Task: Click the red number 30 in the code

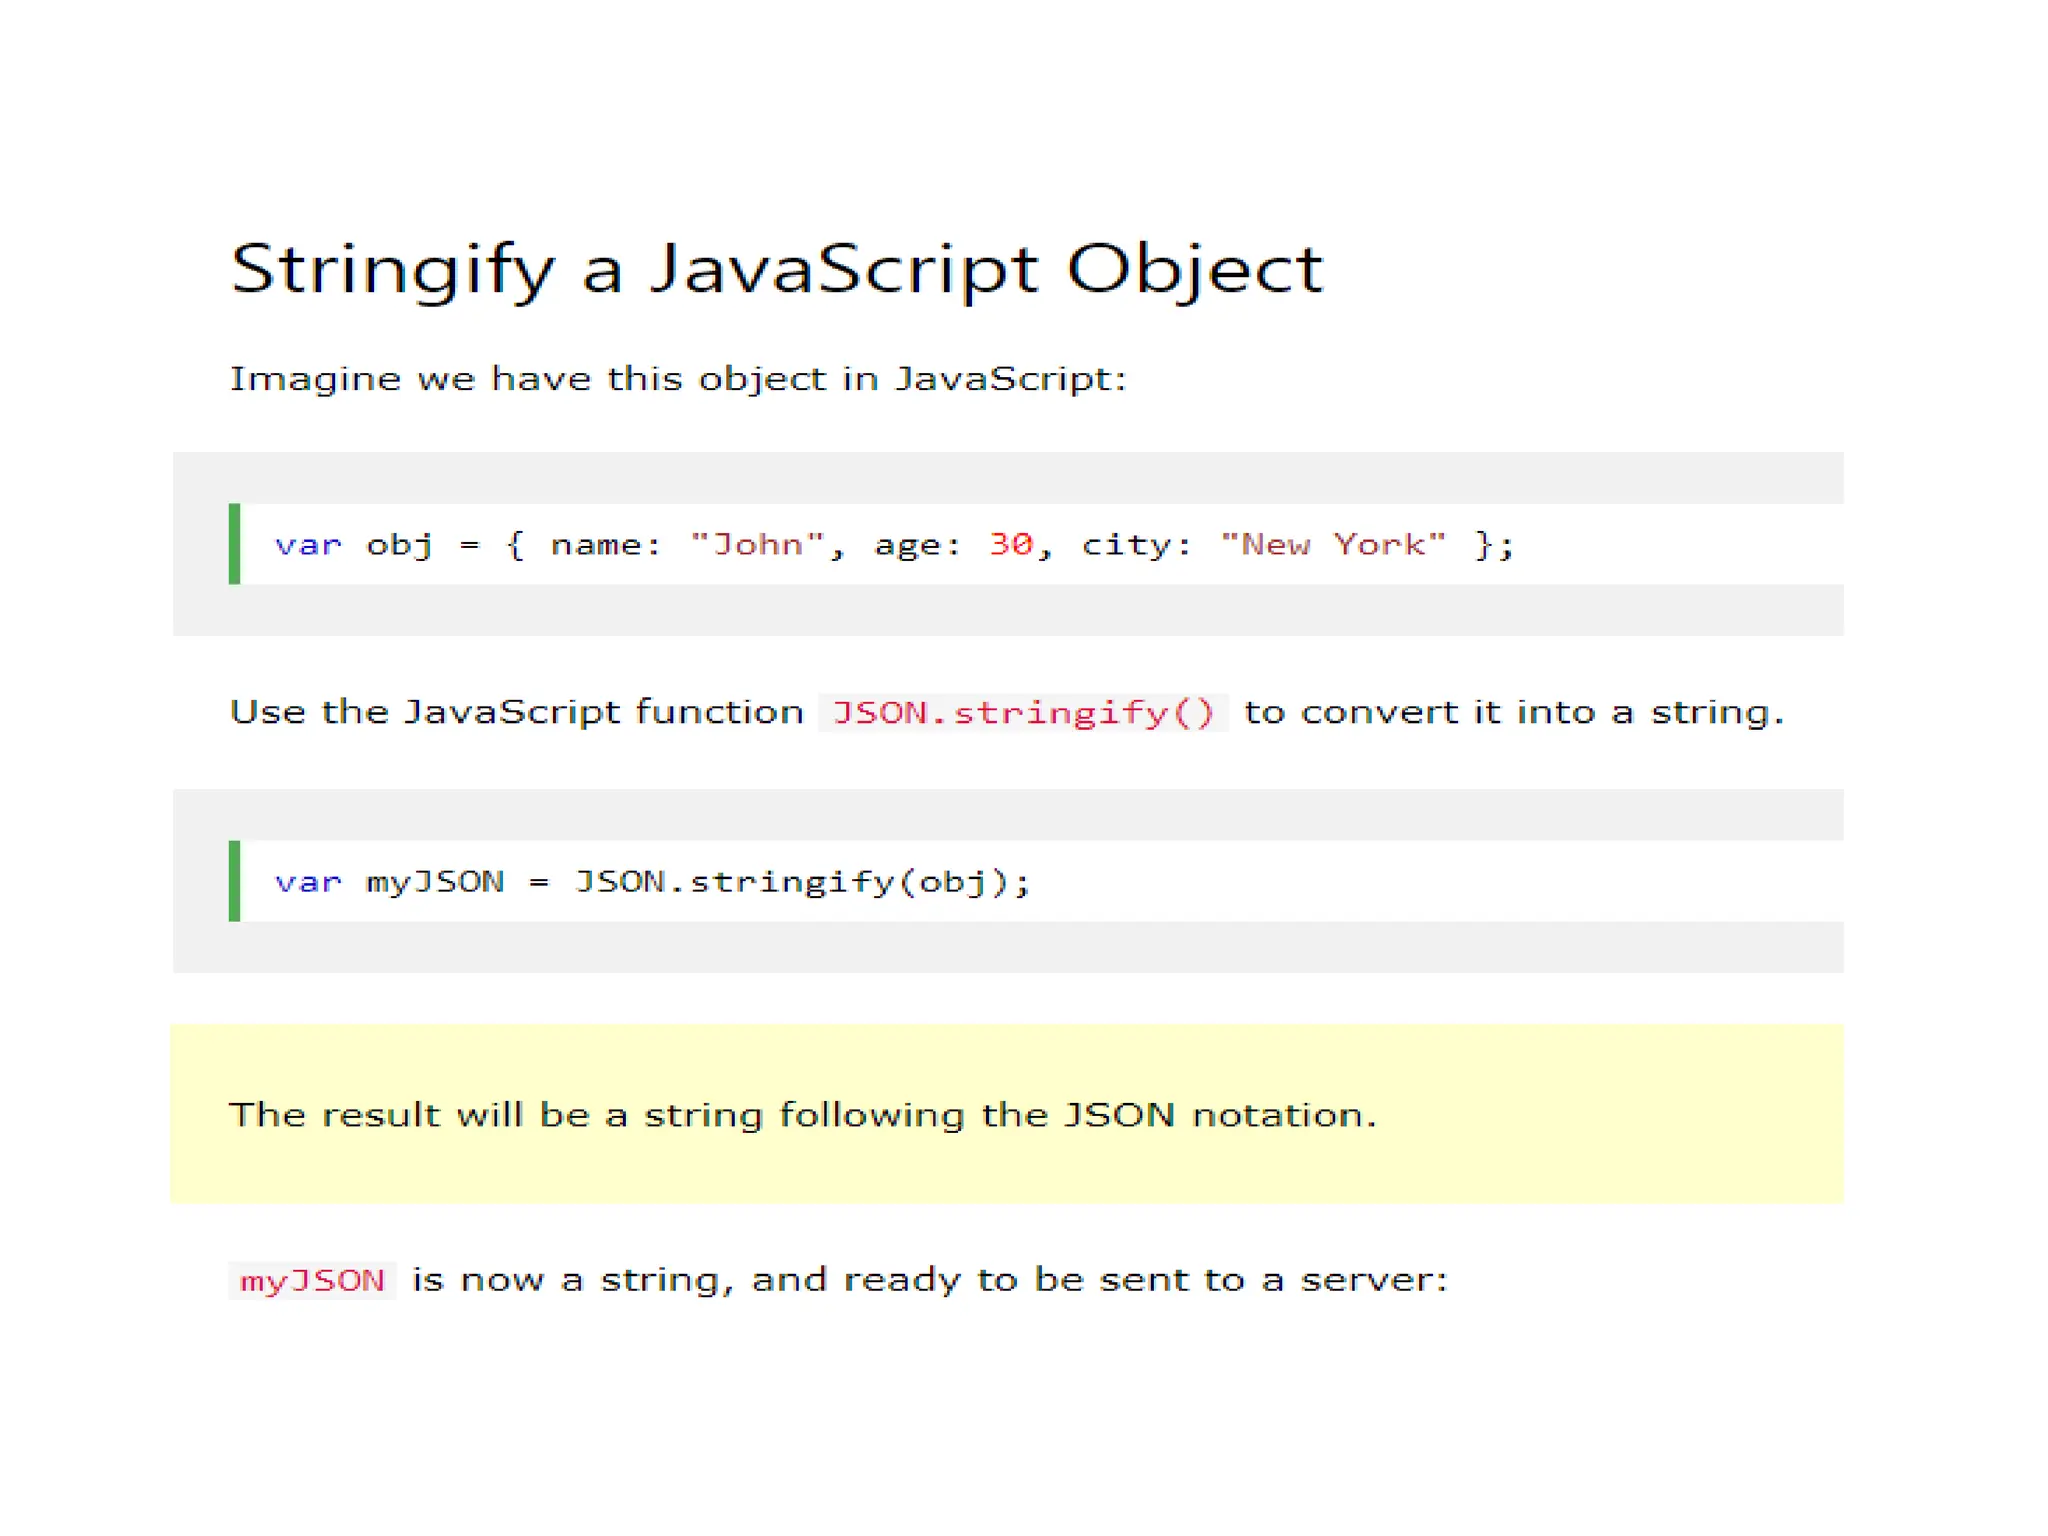Action: coord(1010,545)
